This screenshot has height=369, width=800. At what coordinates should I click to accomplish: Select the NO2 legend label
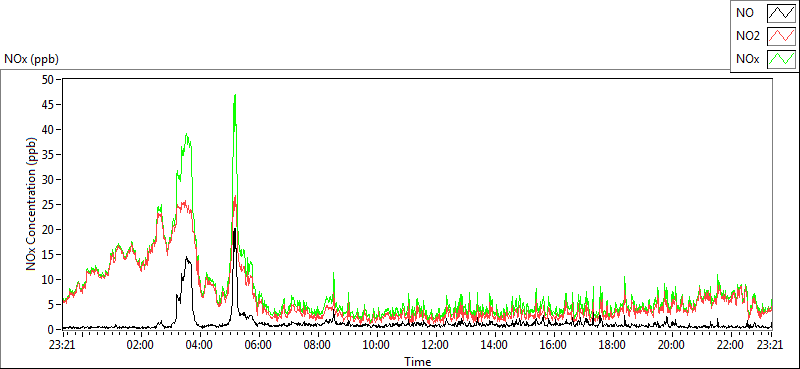click(747, 36)
